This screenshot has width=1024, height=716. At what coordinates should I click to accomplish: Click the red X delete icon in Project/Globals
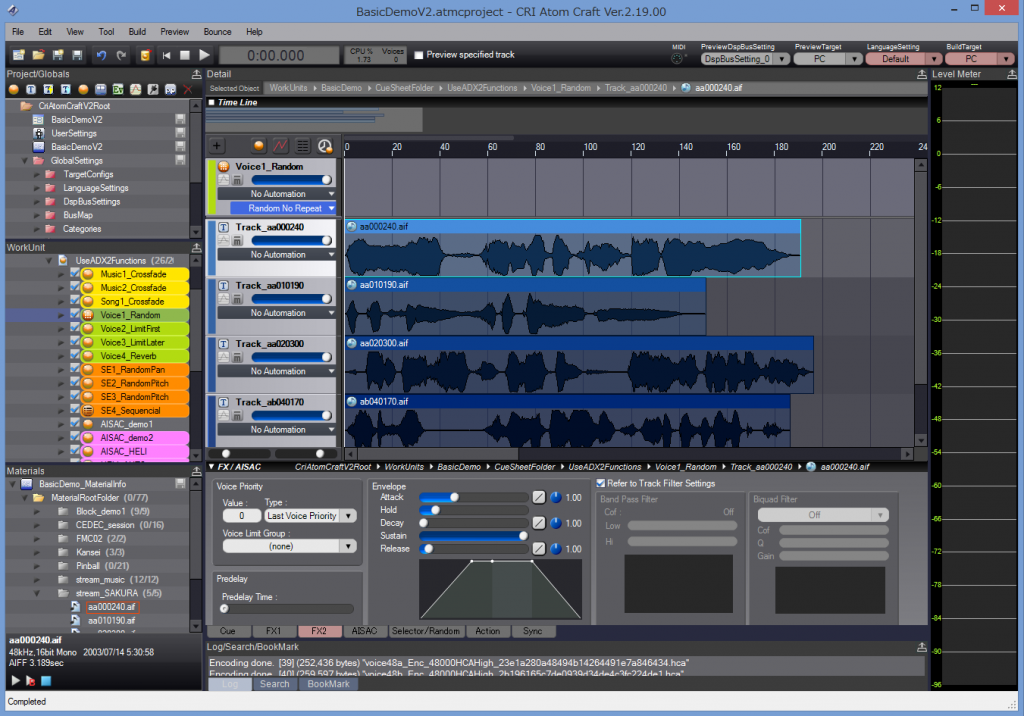pos(188,88)
